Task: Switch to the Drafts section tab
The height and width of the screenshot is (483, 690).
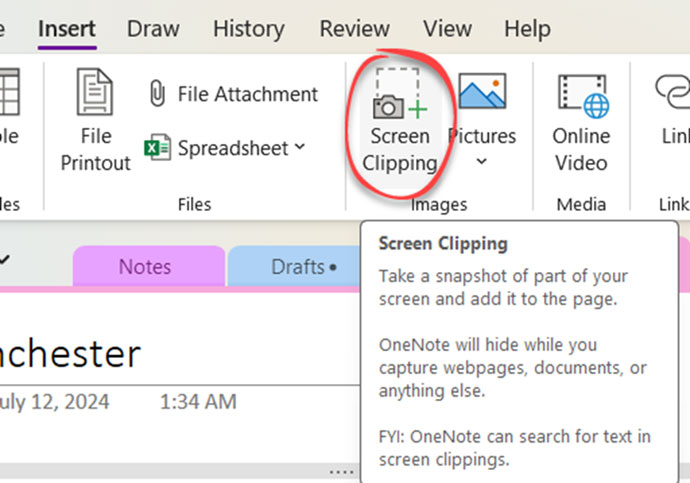Action: click(300, 267)
